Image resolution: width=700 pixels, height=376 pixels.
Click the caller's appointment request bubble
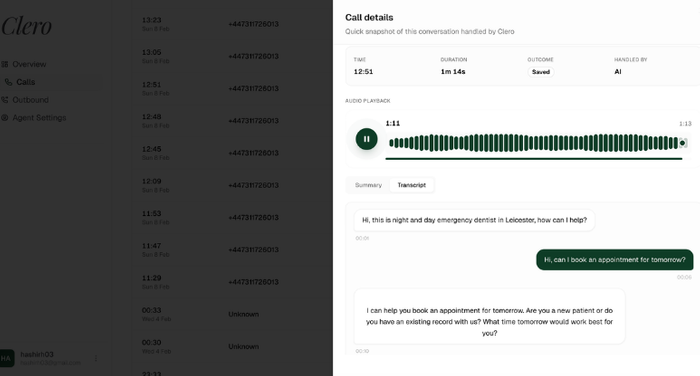[614, 260]
